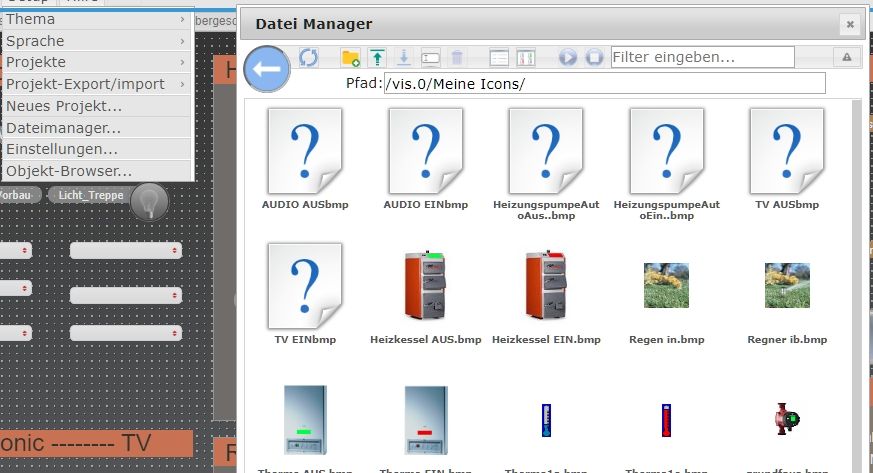Close the Datei Manager dialog
The width and height of the screenshot is (873, 473).
tap(850, 24)
